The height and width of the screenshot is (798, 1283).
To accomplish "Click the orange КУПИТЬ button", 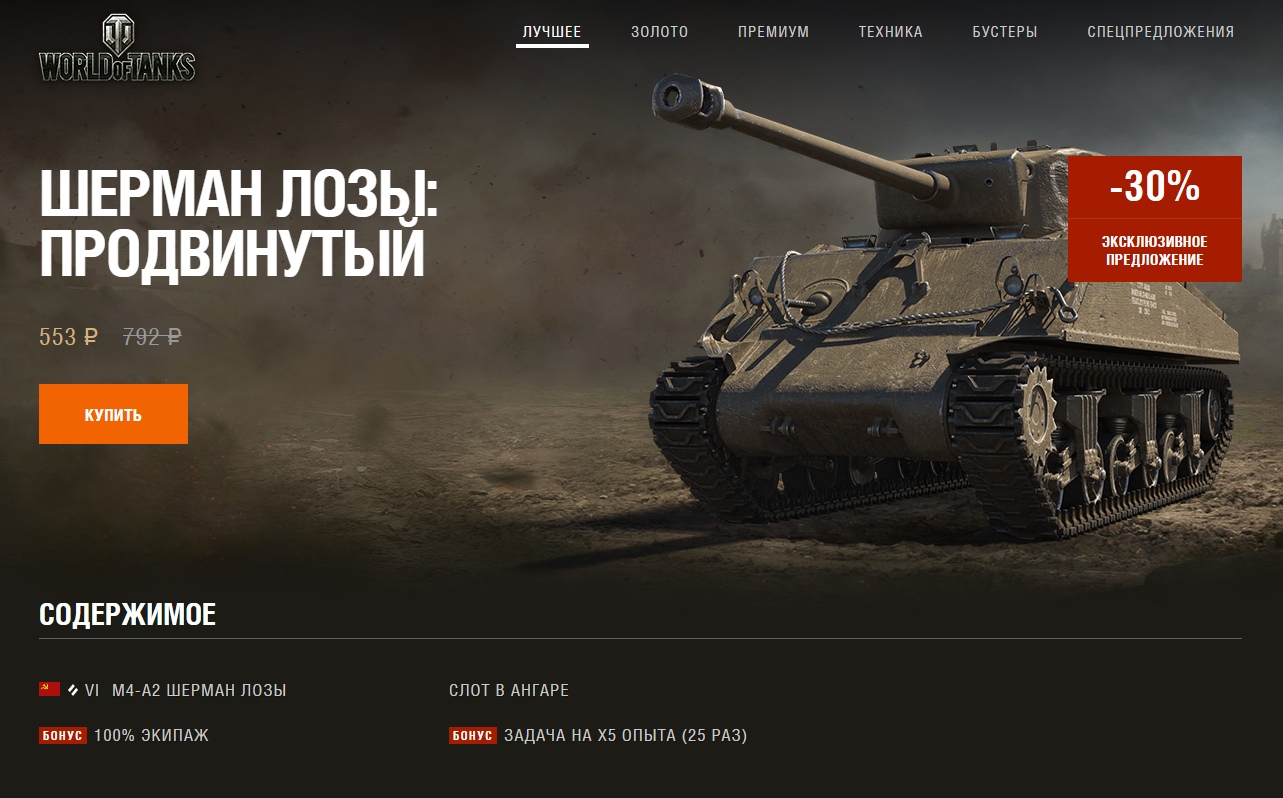I will pos(113,414).
